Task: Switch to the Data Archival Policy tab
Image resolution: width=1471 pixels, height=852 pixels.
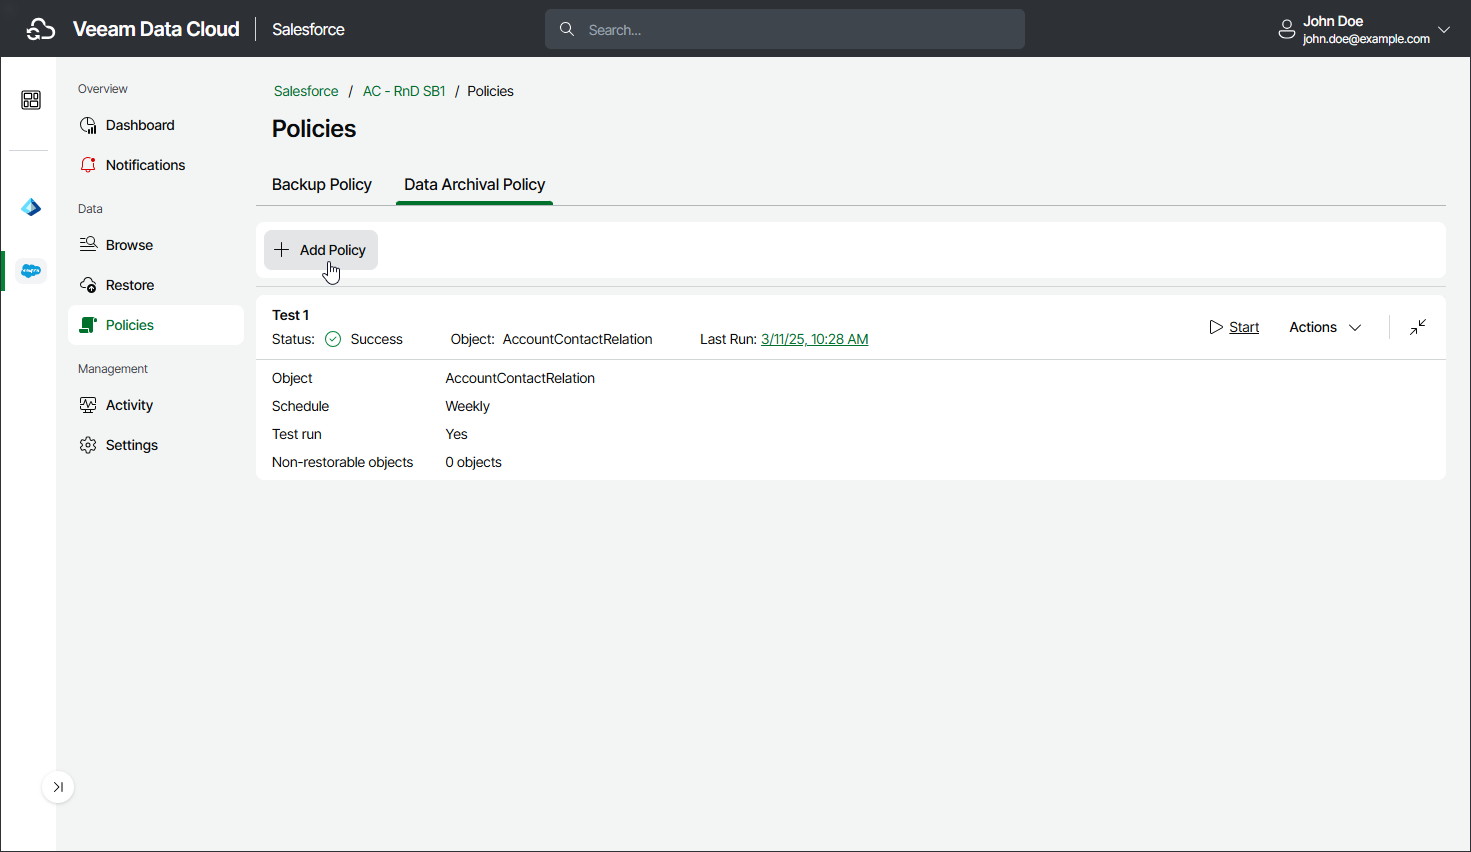Action: 474,184
